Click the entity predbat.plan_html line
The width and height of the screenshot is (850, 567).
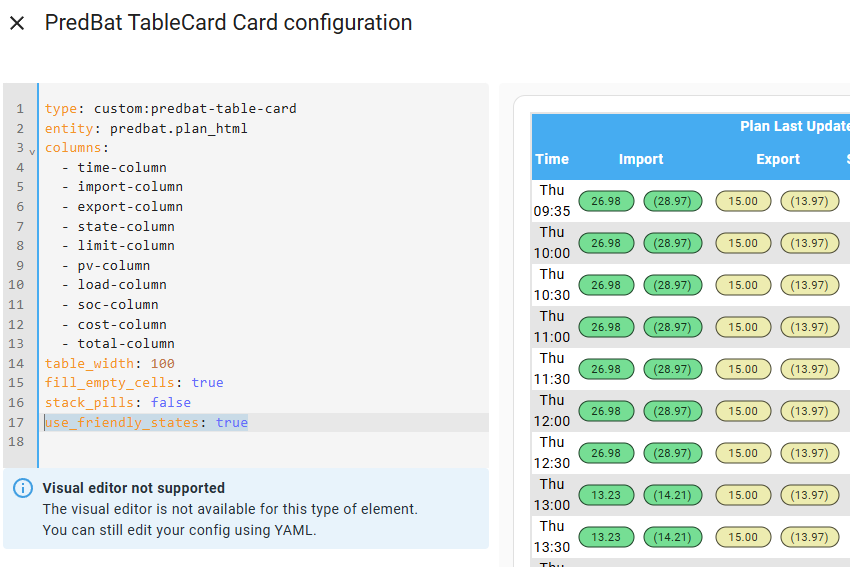(146, 128)
